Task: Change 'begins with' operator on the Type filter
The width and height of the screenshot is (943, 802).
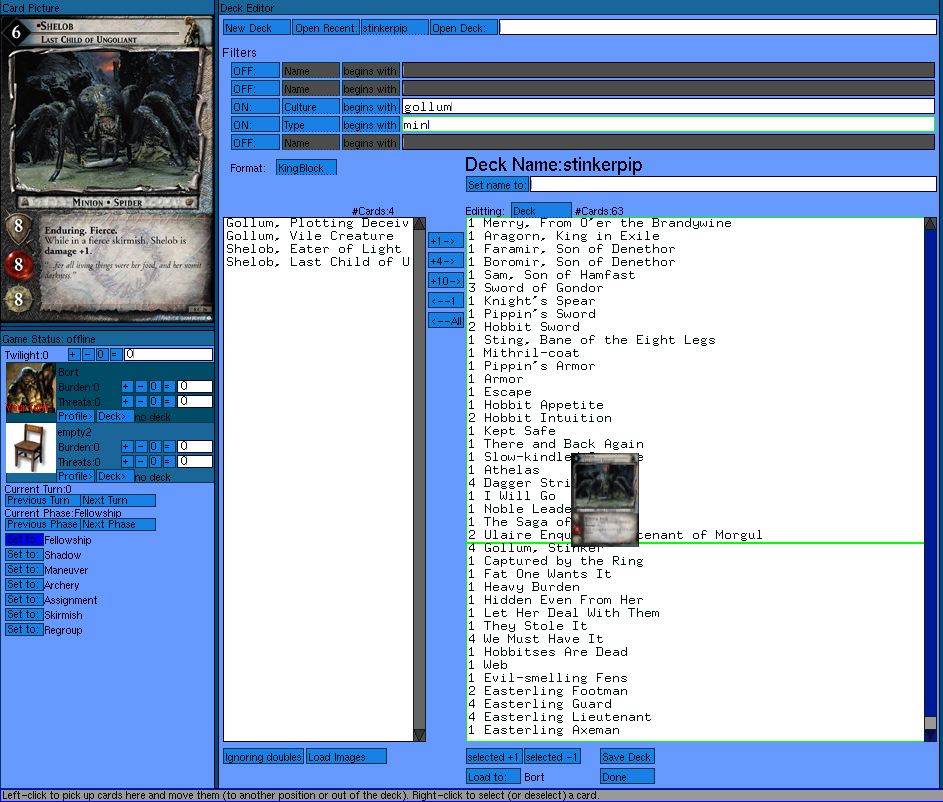Action: click(370, 124)
